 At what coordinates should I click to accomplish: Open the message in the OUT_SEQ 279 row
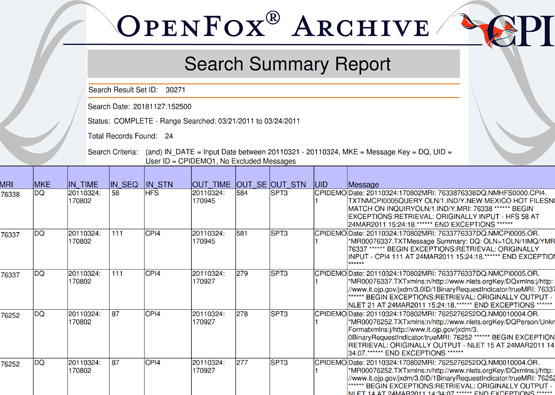tap(451, 289)
